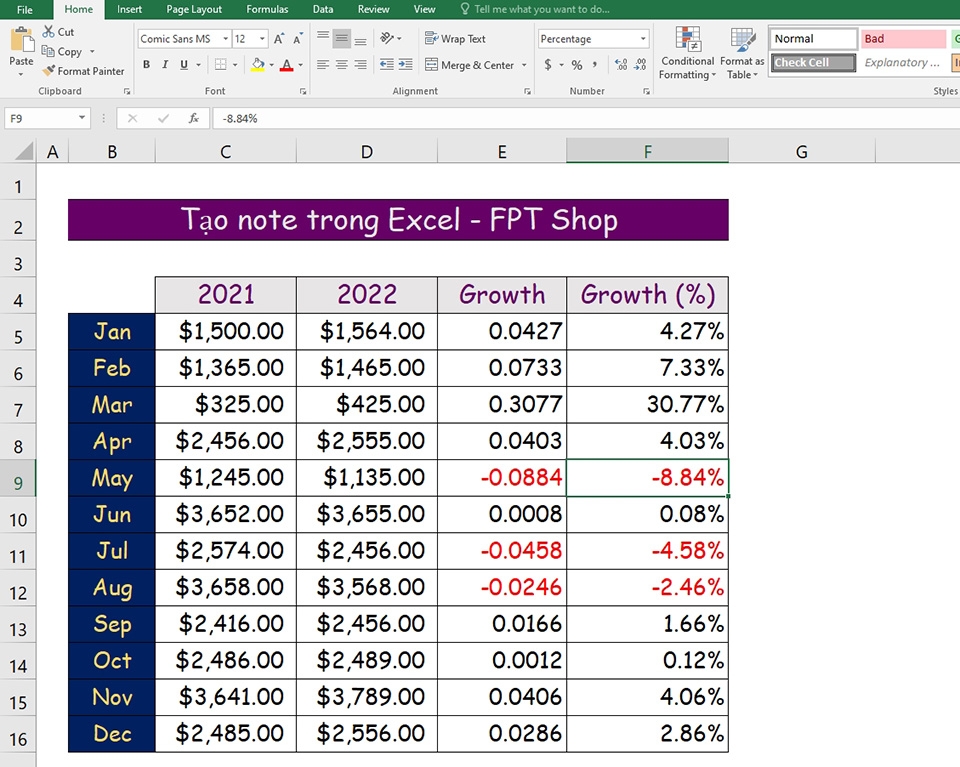Viewport: 960px width, 767px height.
Task: Click Select All corner triangle
Action: click(23, 151)
